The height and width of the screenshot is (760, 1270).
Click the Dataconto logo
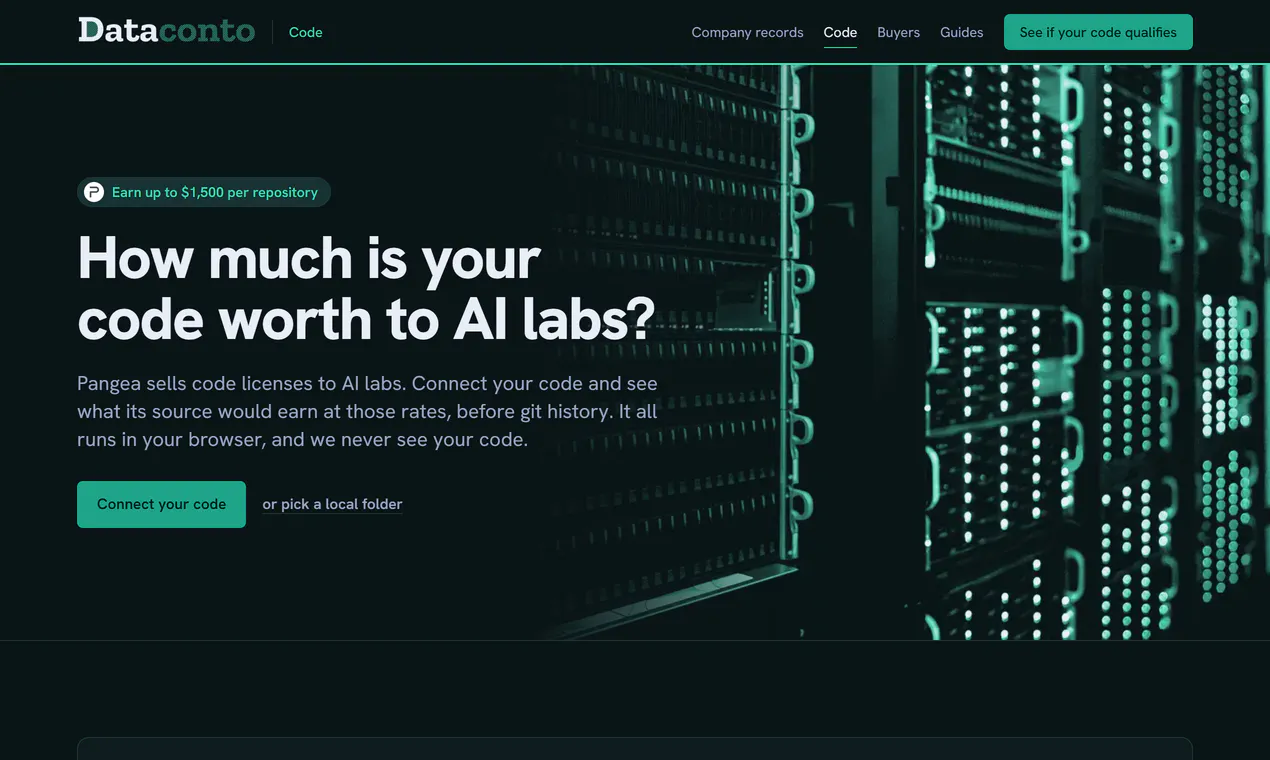point(166,31)
